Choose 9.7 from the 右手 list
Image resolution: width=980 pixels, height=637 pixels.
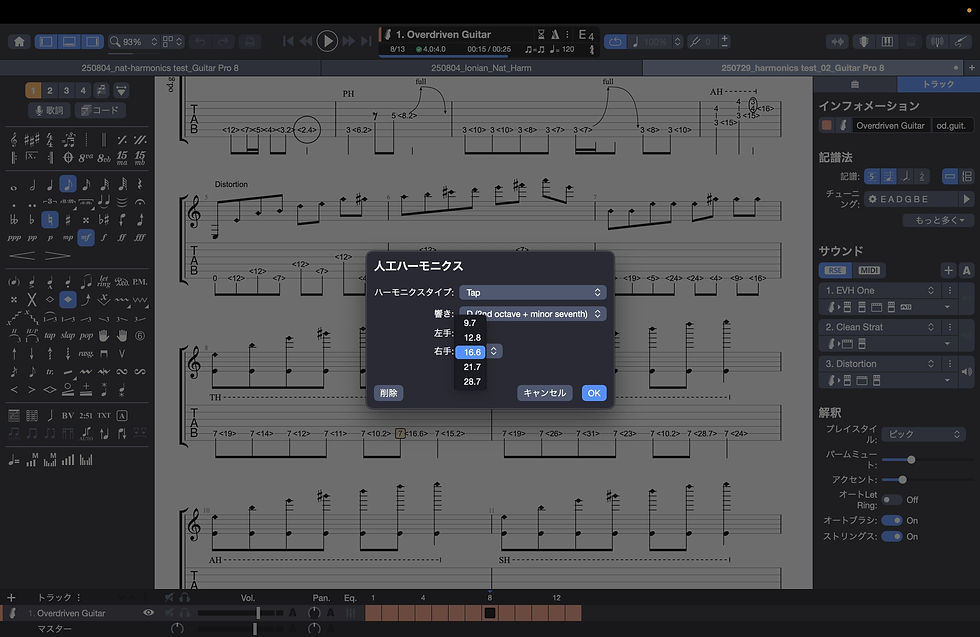(x=470, y=323)
